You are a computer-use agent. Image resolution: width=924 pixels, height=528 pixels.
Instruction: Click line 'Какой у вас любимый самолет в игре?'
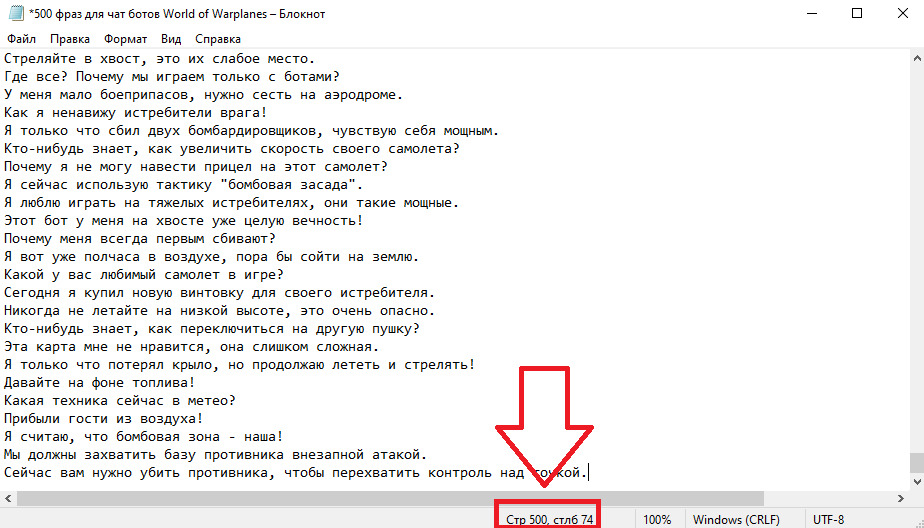tap(144, 275)
